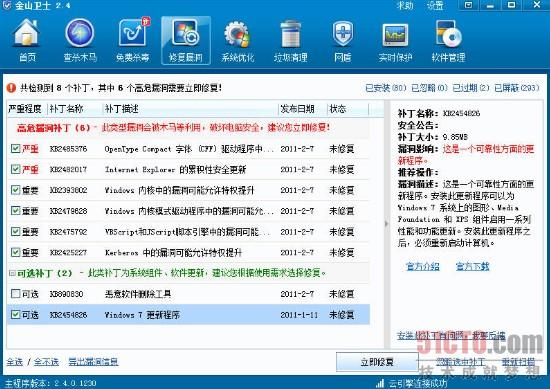Screen dimensions: 550x389
Task: Collapse the right details panel arrow
Action: click(387, 224)
